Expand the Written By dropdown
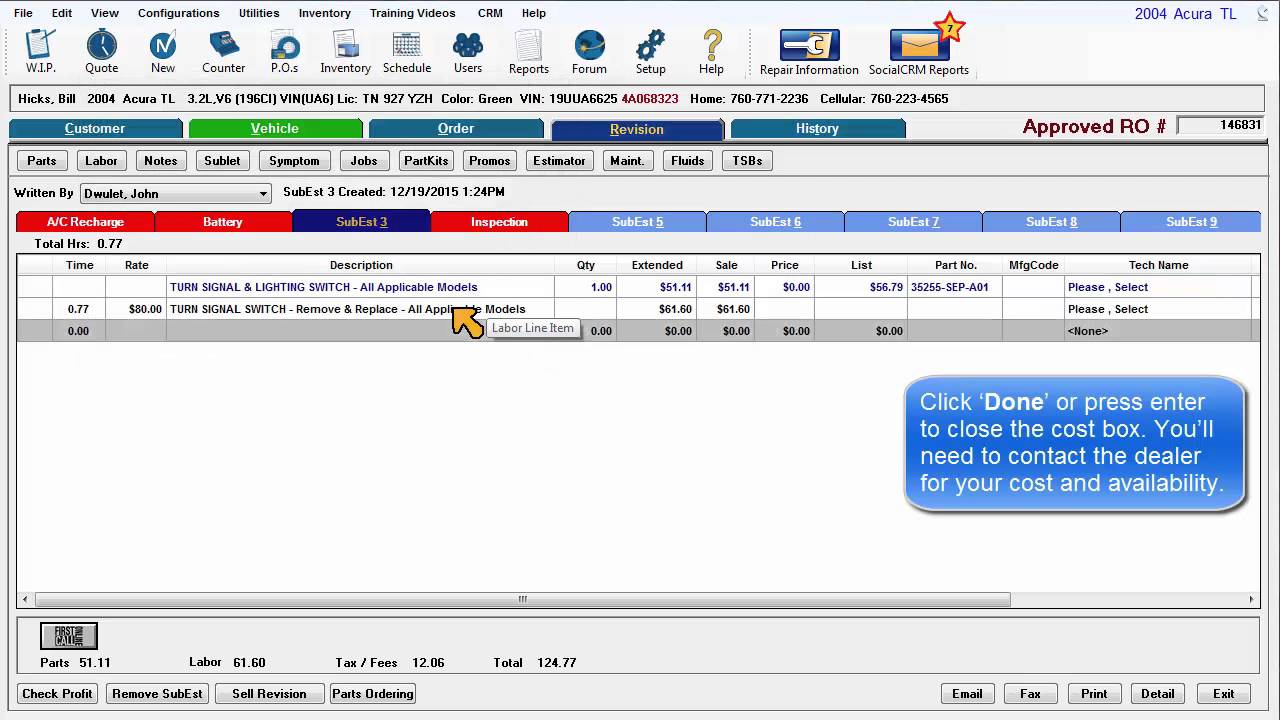 pyautogui.click(x=263, y=193)
